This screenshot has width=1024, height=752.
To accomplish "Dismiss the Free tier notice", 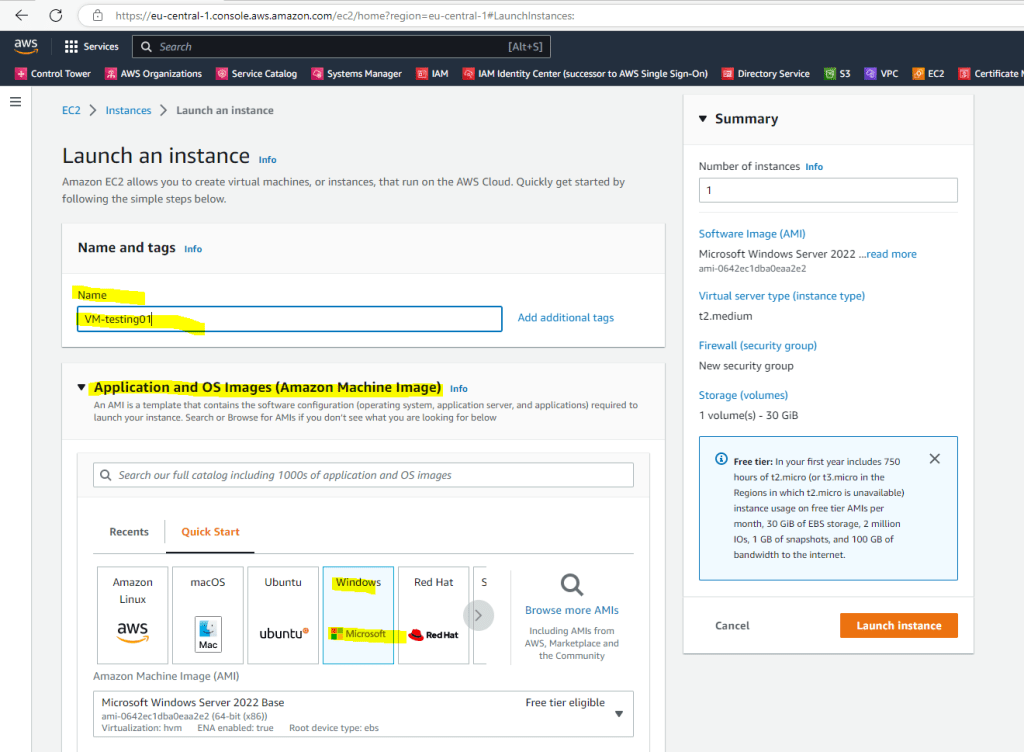I will coord(935,459).
